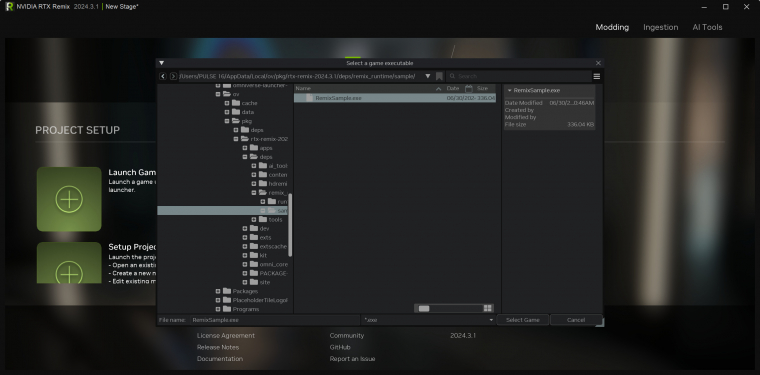This screenshot has height=375, width=760.
Task: Expand the hdremi folder
Action: pos(254,184)
